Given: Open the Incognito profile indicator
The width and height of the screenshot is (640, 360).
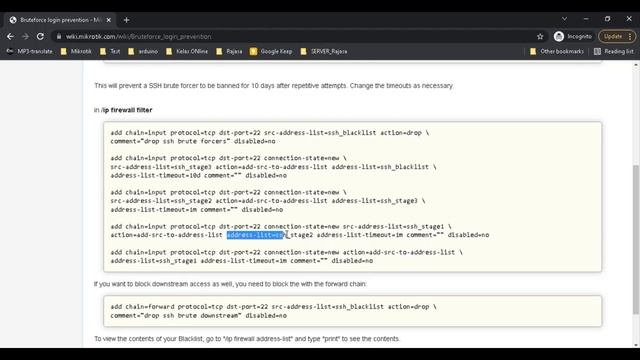Looking at the screenshot, I should [x=573, y=36].
